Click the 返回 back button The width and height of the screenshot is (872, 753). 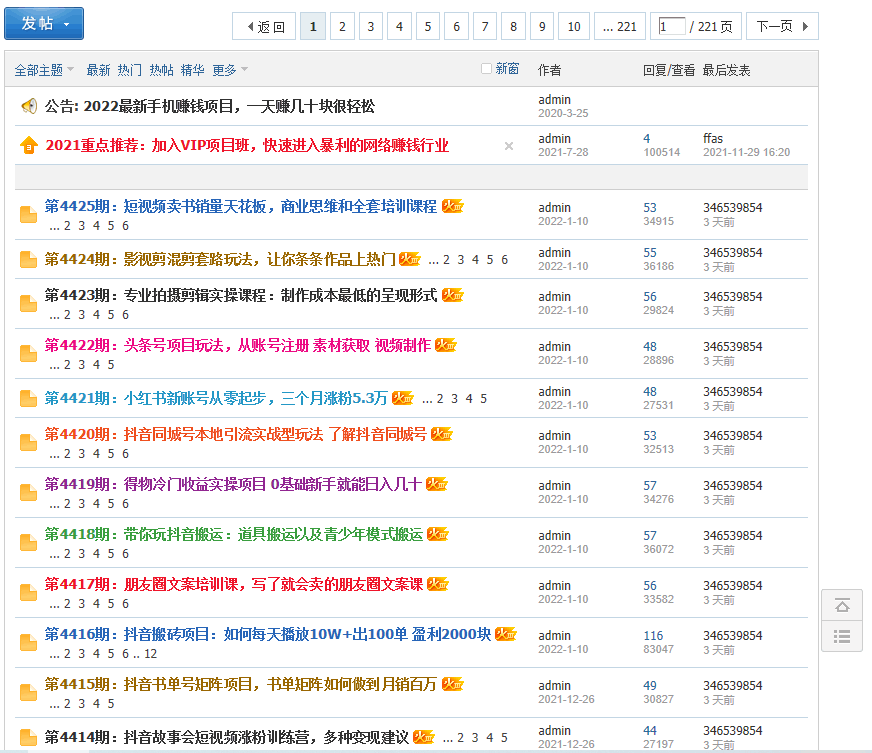point(264,26)
